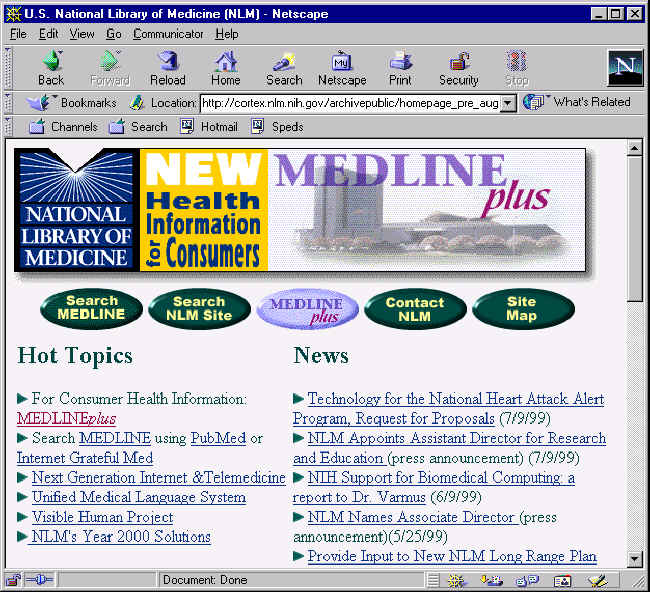Collapse the location toolbar grip handle

(8, 102)
